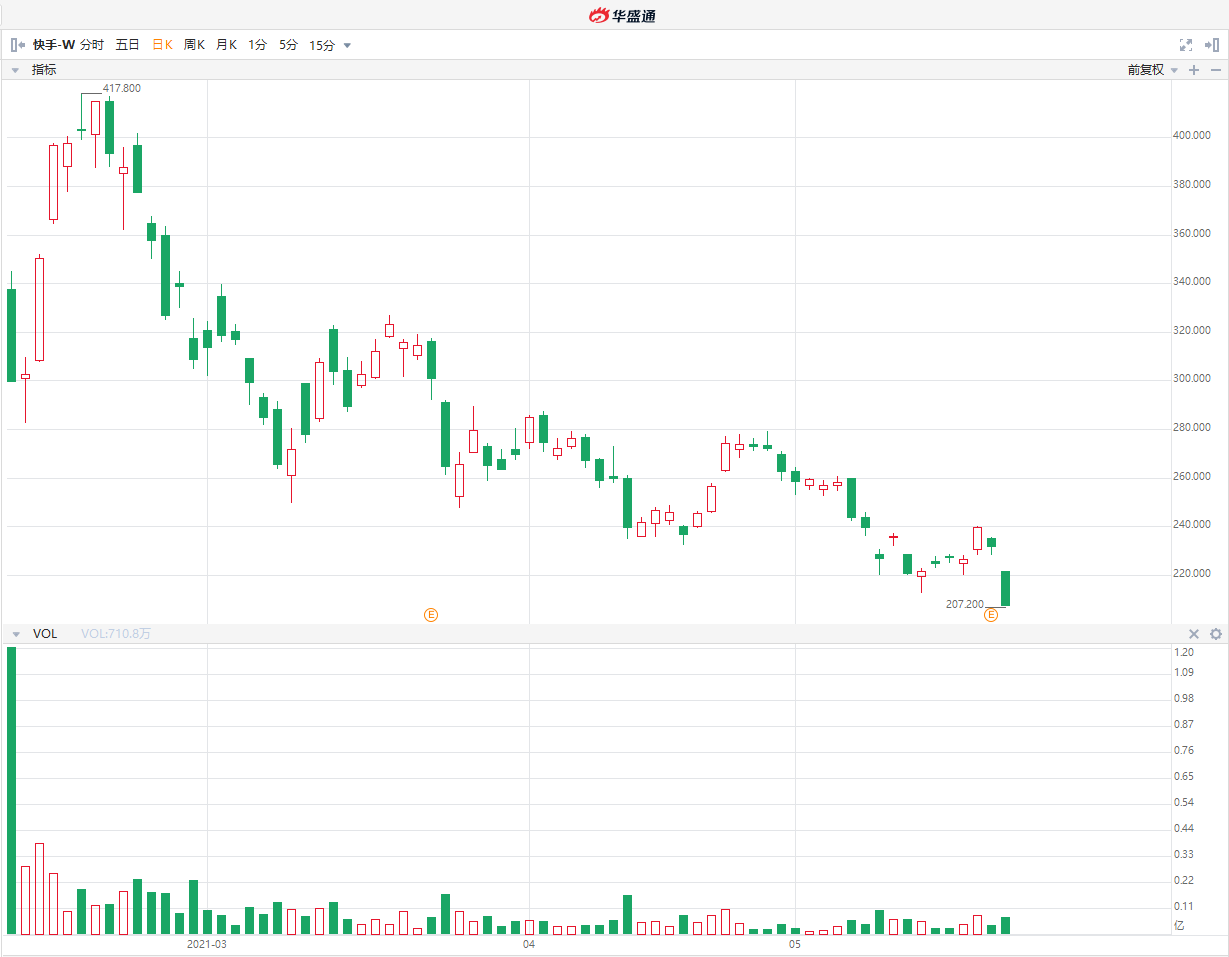Image resolution: width=1229 pixels, height=957 pixels.
Task: Select the 周K weekly candlestick tab
Action: pos(194,45)
